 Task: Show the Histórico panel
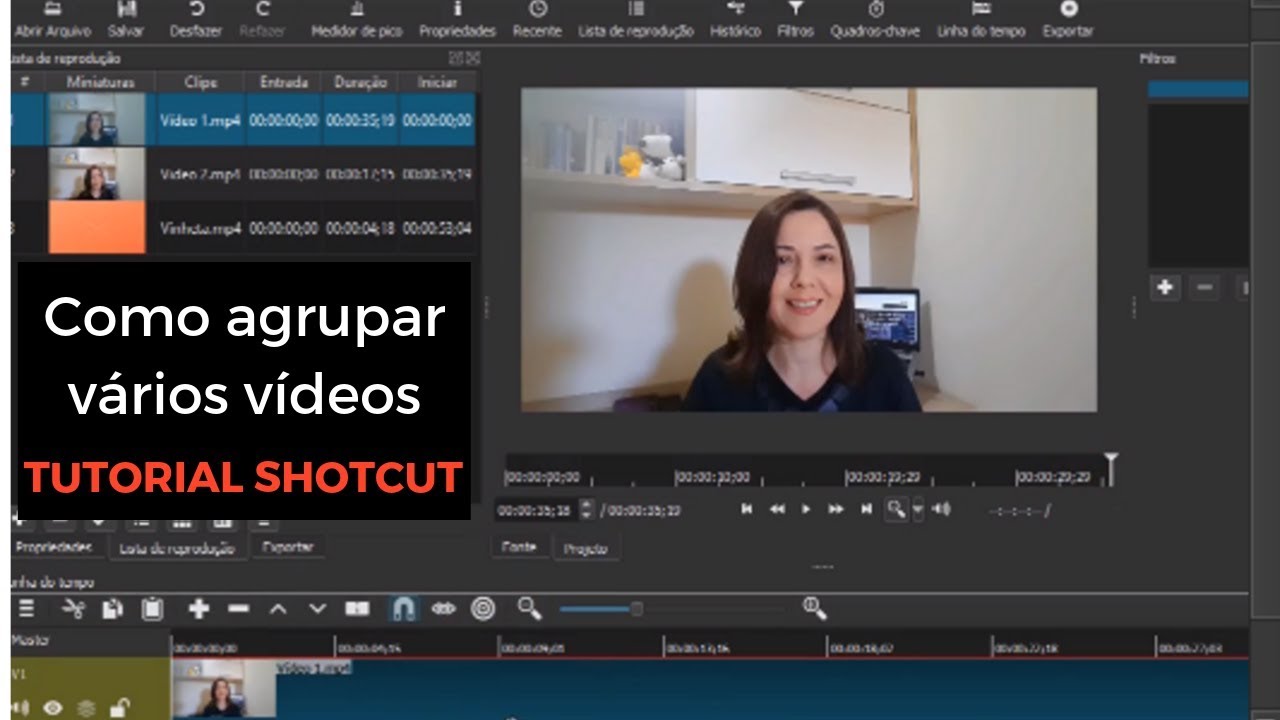point(736,20)
